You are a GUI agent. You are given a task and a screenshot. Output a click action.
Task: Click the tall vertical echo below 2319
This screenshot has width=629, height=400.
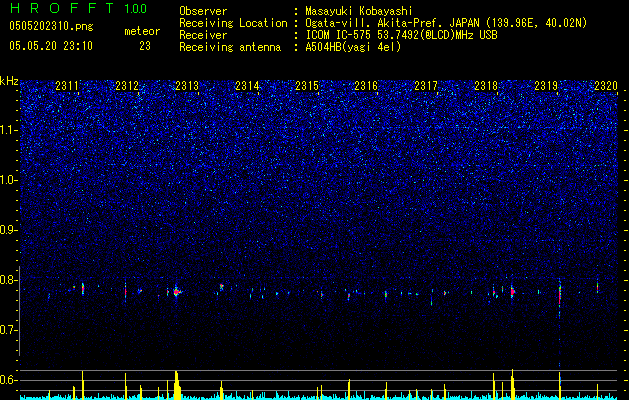(x=560, y=297)
